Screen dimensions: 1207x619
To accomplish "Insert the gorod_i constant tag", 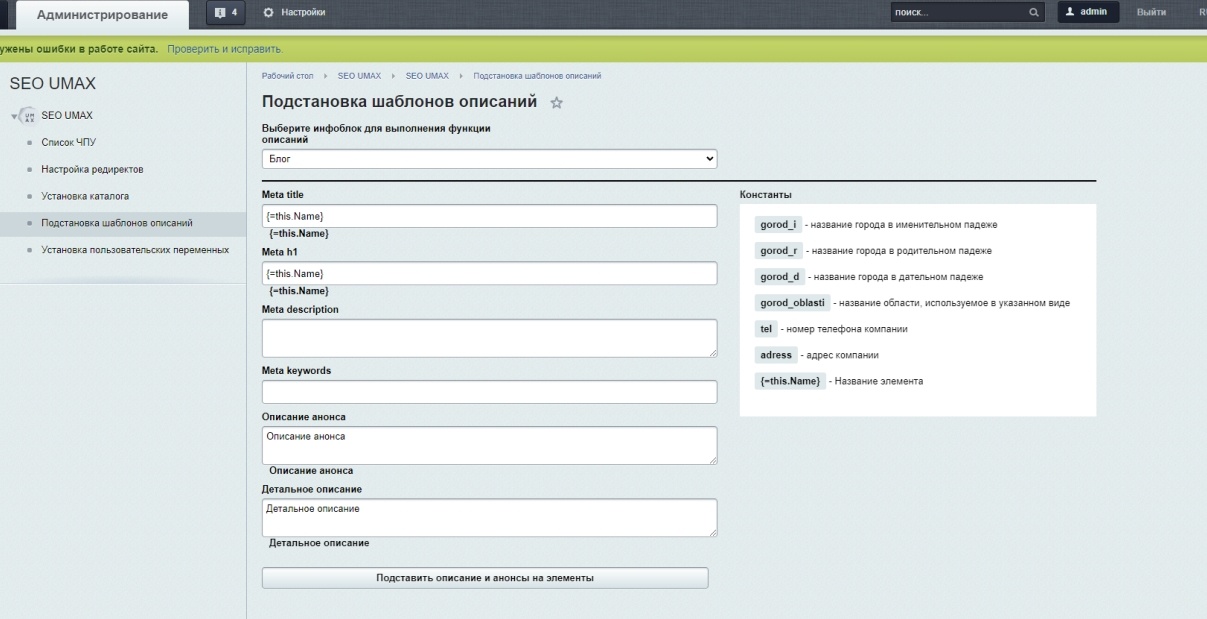I will 778,225.
